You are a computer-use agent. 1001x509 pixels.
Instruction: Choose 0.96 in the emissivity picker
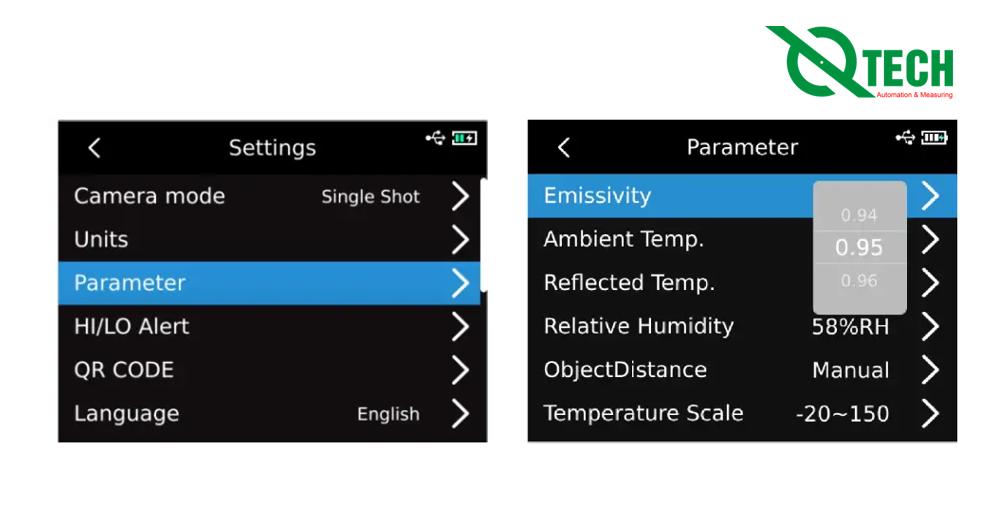859,281
